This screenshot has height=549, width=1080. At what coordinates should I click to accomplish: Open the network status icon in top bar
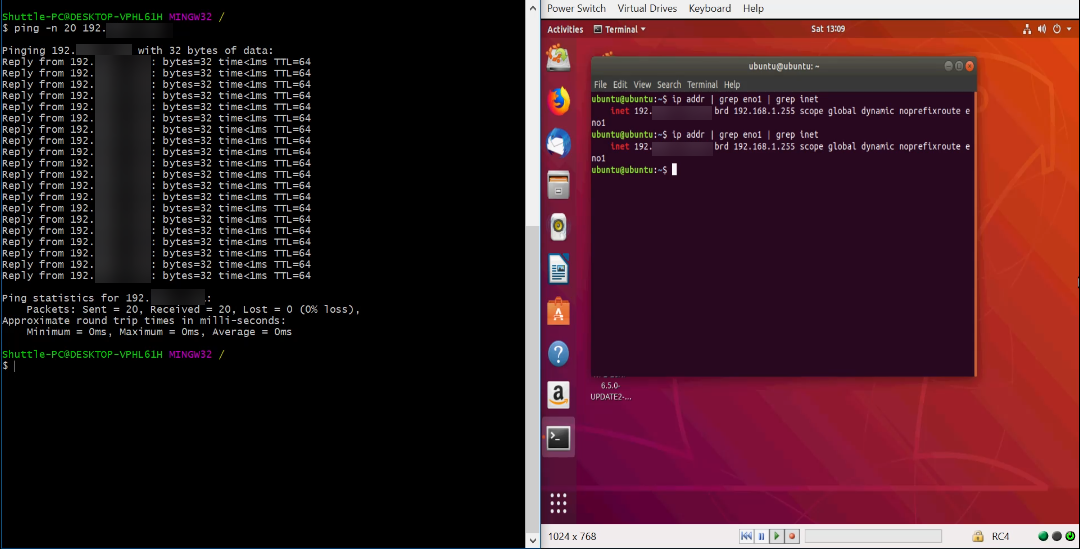click(x=1027, y=29)
